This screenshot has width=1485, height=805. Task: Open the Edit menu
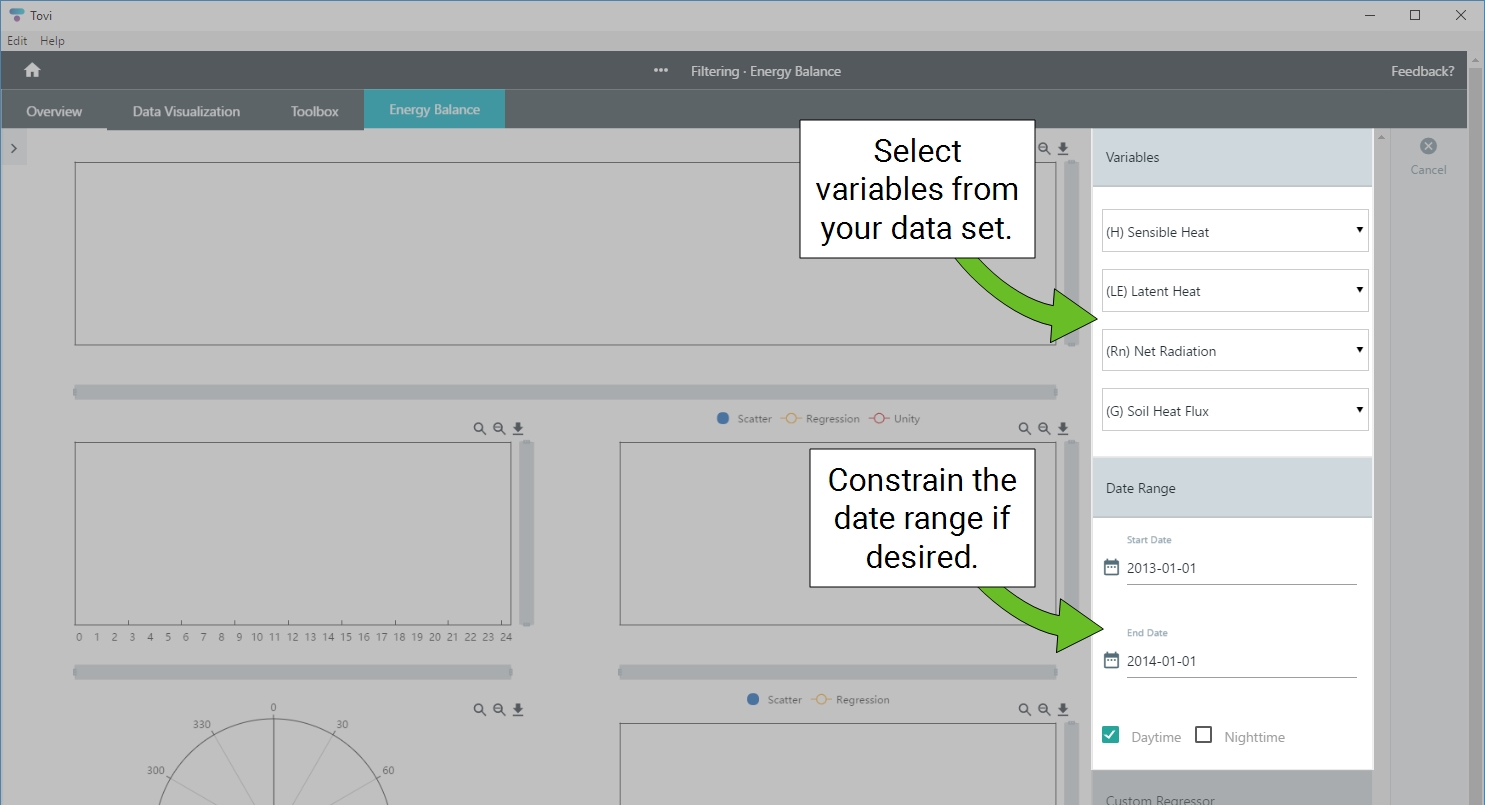pos(17,41)
